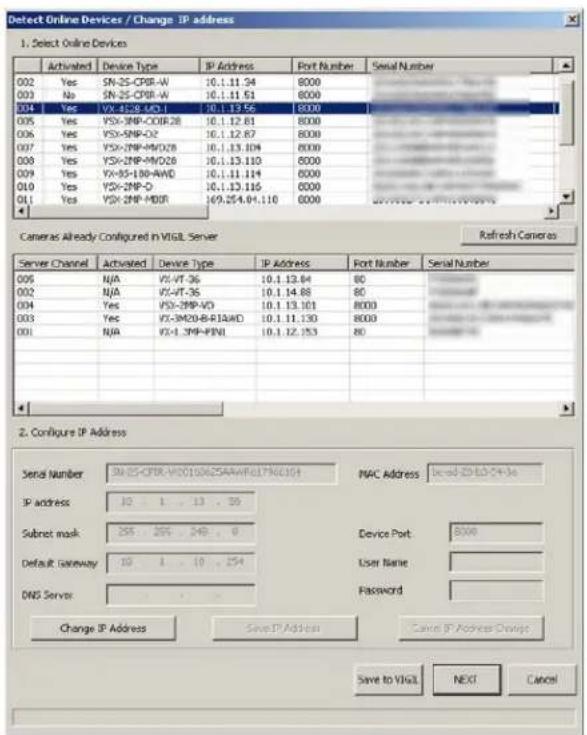Click left arrow of online devices horizontal scrollbar
Image resolution: width=587 pixels, height=735 pixels.
point(21,212)
